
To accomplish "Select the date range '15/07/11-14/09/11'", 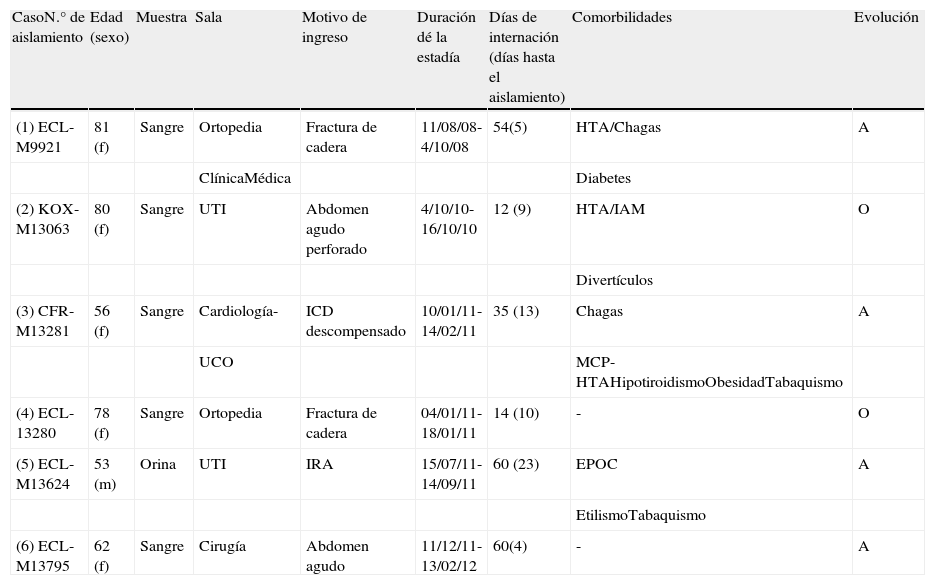I will click(452, 474).
